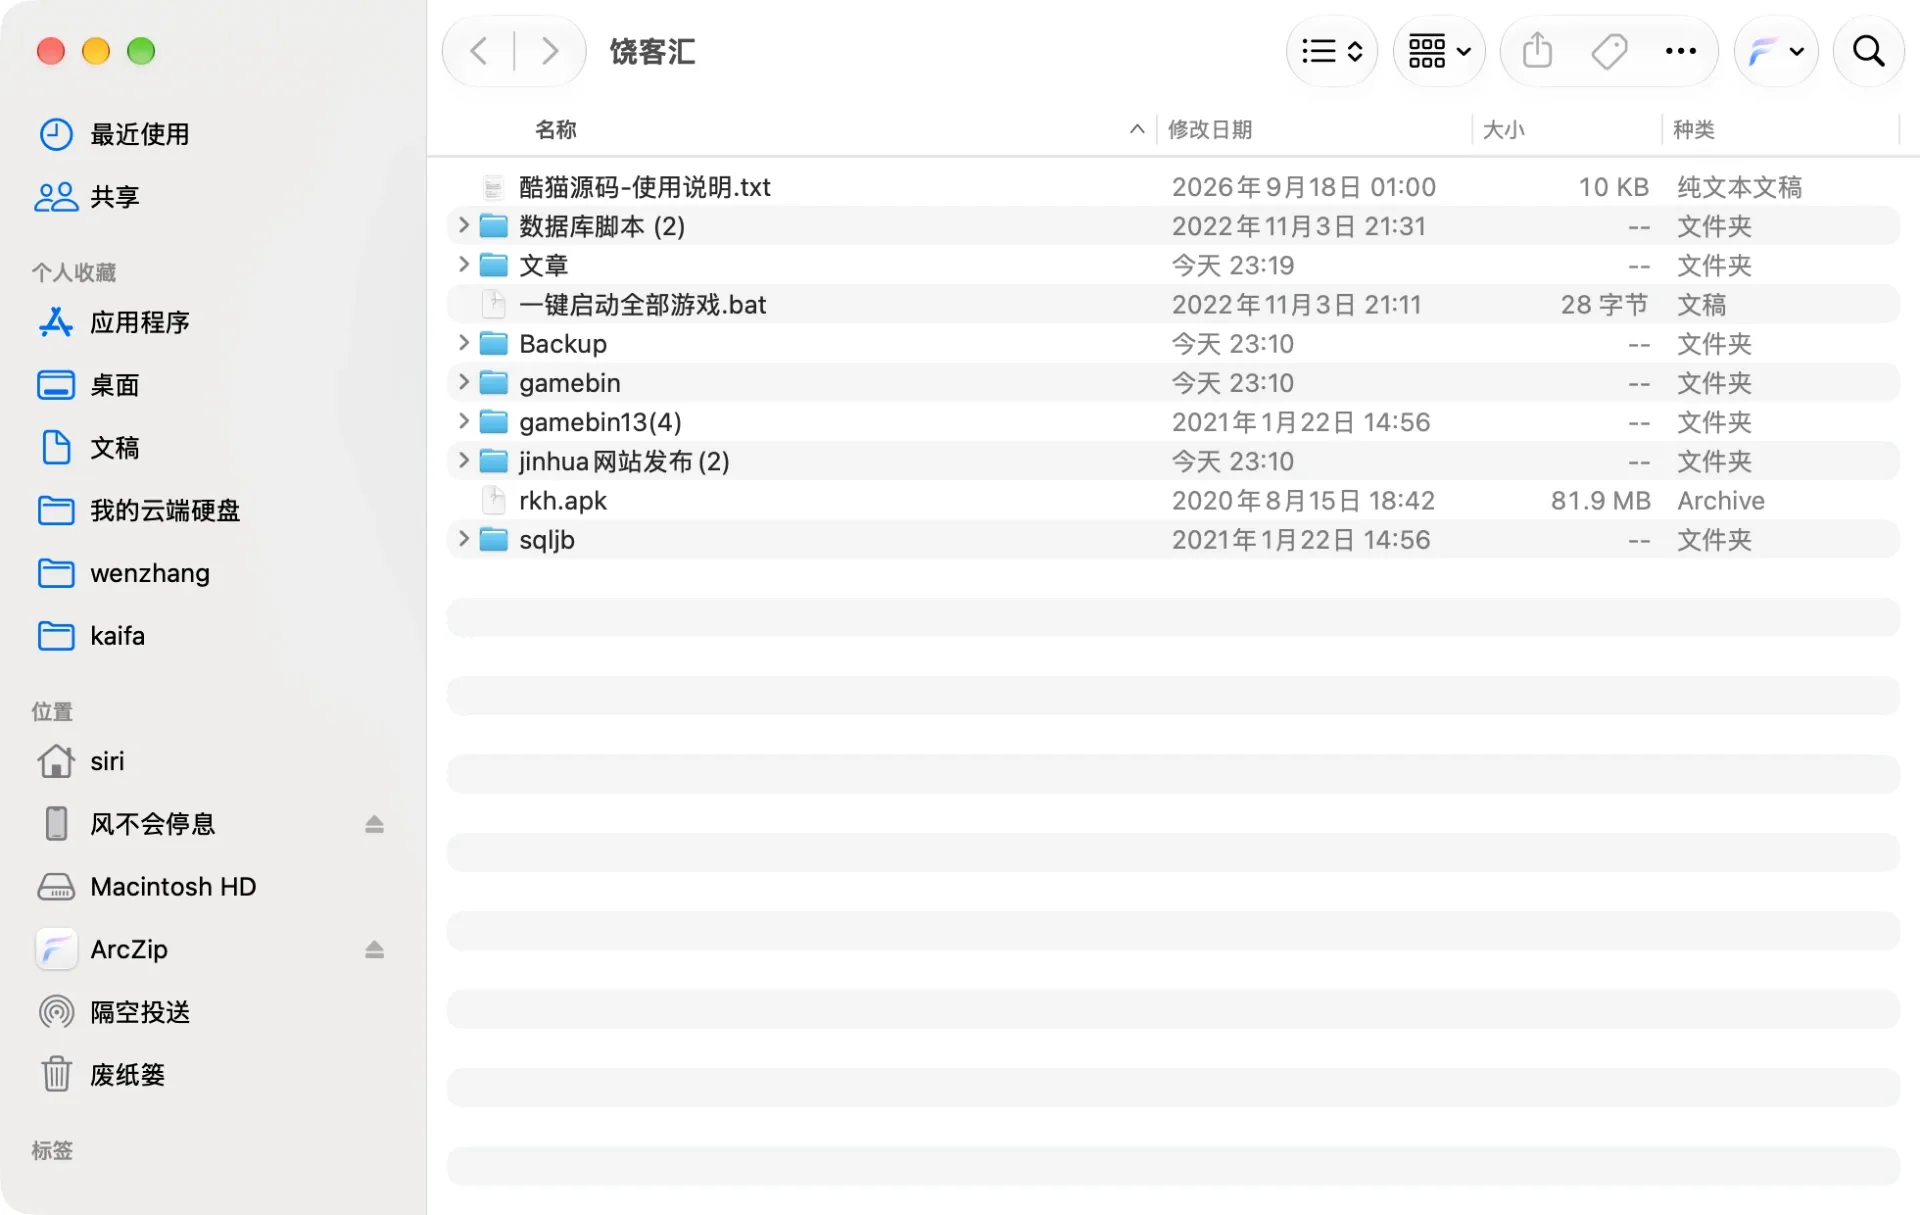
Task: Eject the 风不会停息 device
Action: [374, 824]
